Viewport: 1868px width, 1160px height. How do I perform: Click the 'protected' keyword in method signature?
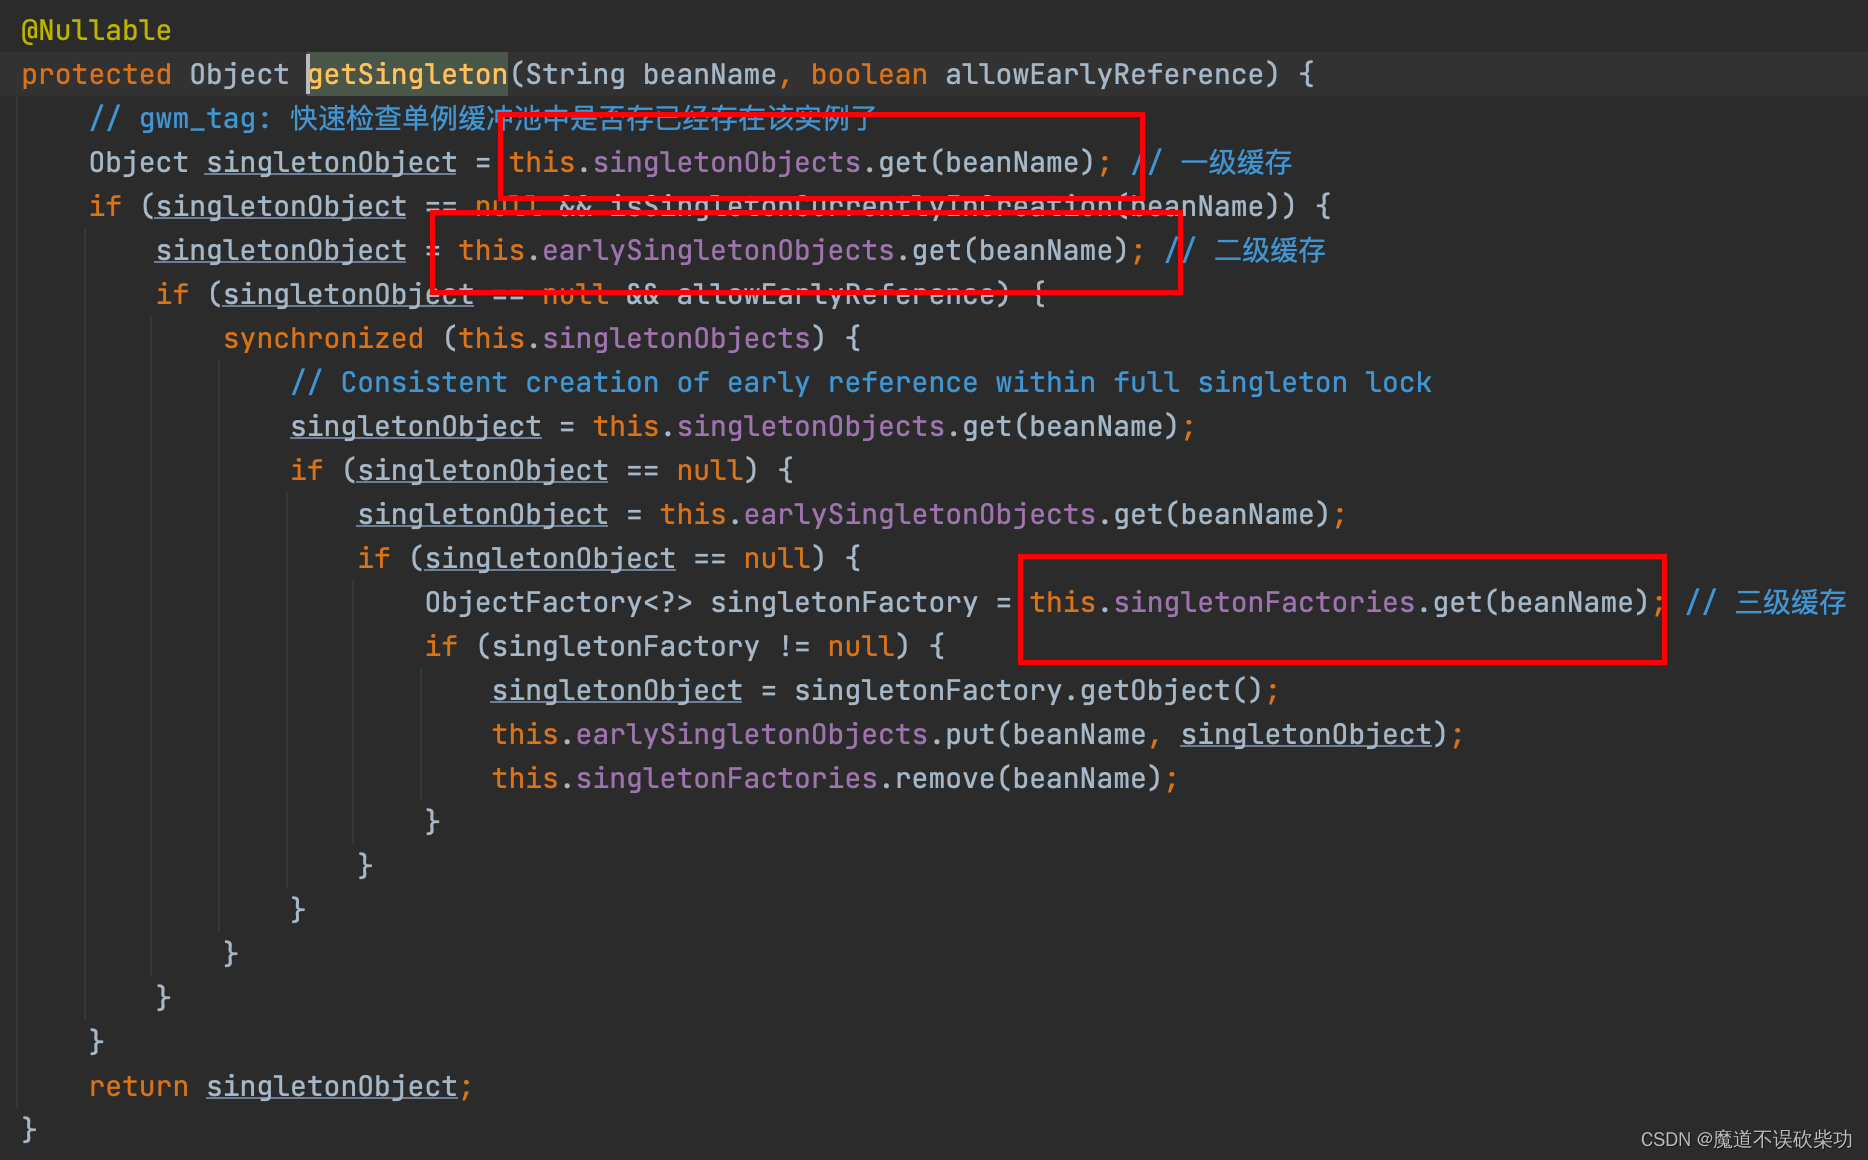[96, 75]
